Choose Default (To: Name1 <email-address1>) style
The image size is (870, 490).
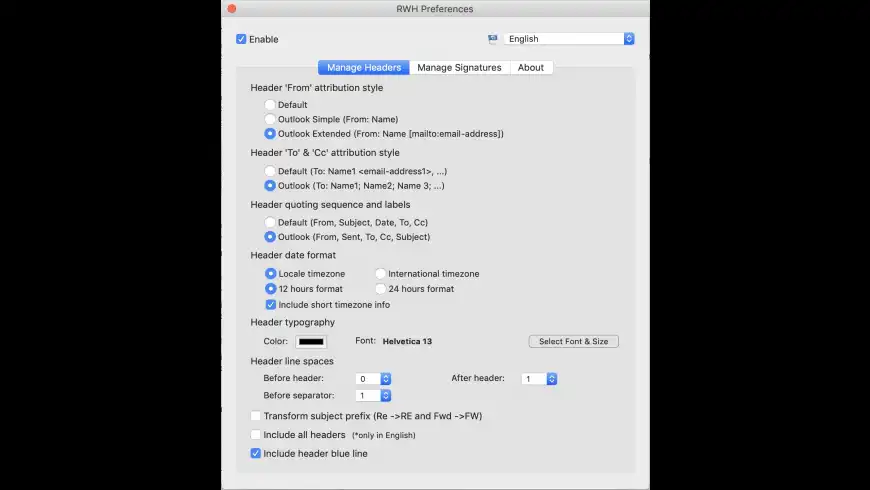pyautogui.click(x=270, y=171)
